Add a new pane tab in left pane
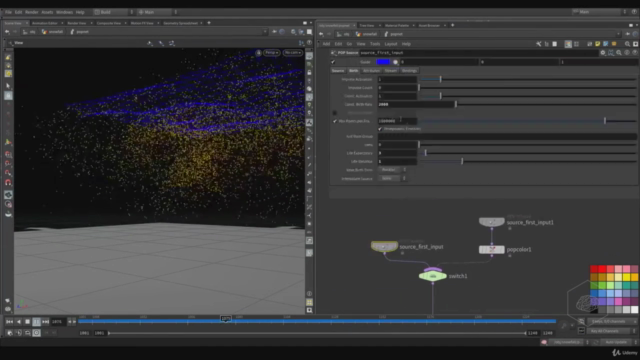Image resolution: width=640 pixels, height=360 pixels. tap(209, 23)
